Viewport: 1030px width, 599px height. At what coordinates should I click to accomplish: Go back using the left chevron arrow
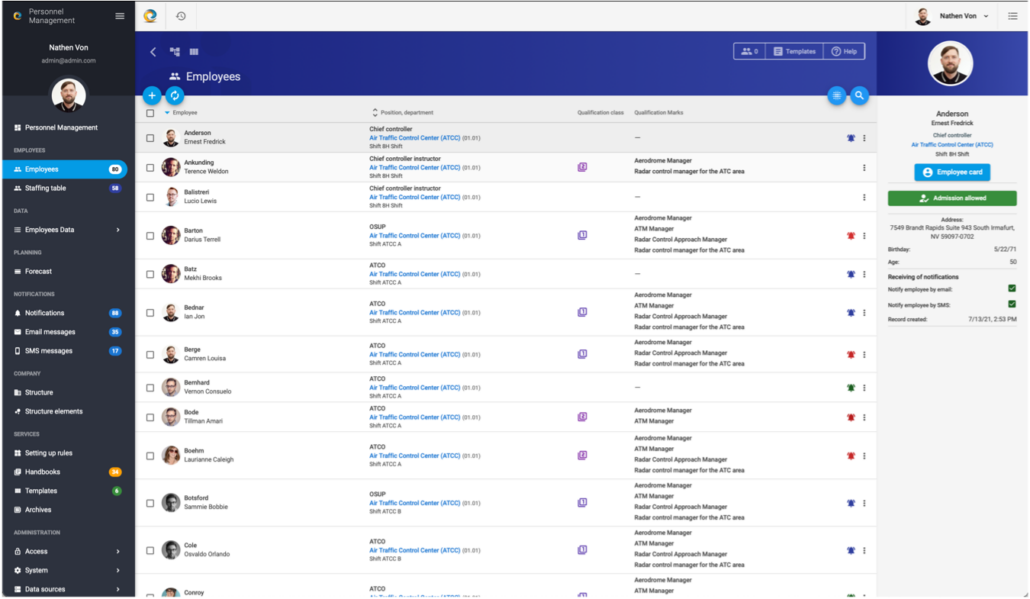tap(153, 51)
